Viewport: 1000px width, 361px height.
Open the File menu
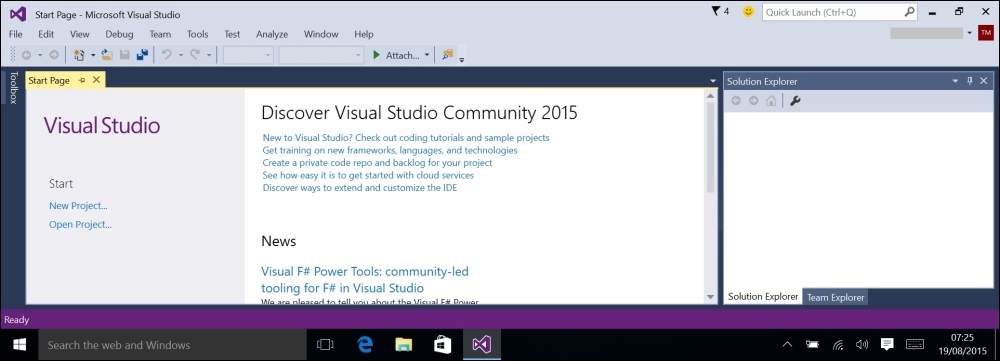(15, 34)
